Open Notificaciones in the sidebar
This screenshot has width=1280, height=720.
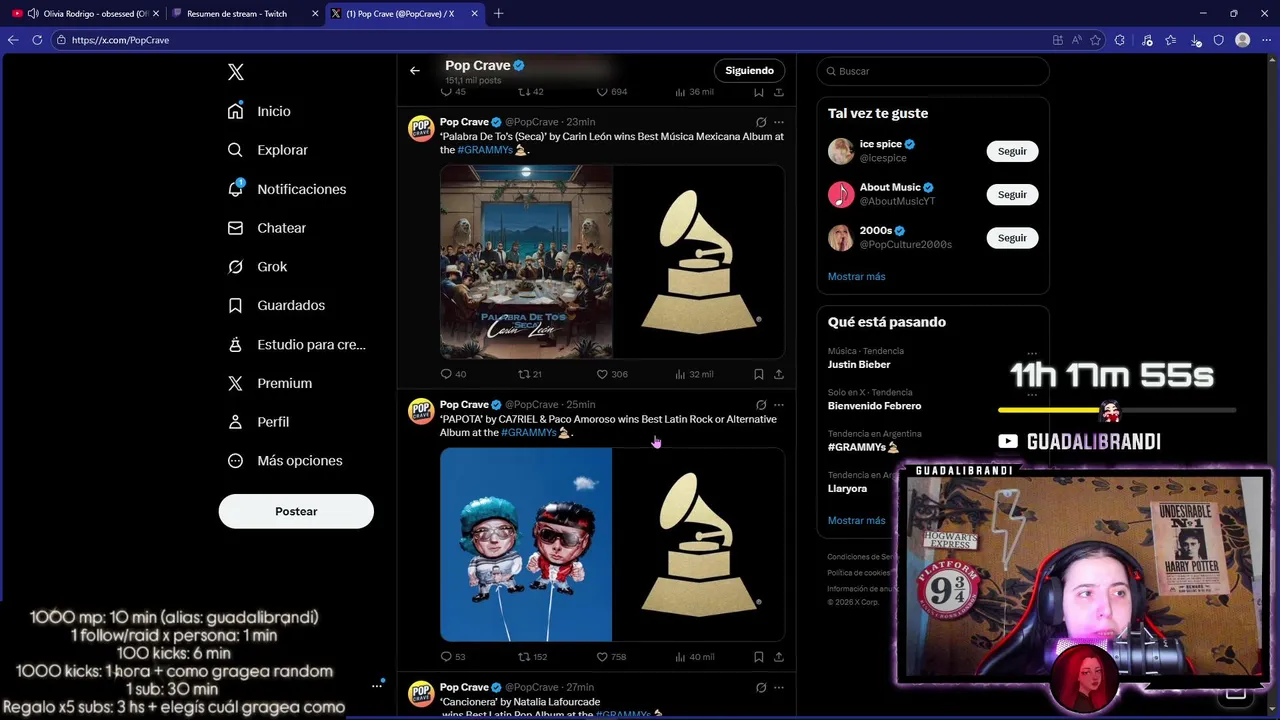(286, 189)
